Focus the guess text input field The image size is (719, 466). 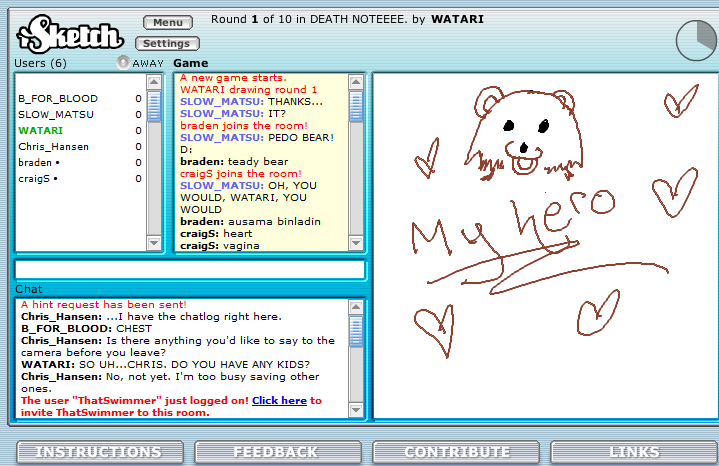coord(190,270)
